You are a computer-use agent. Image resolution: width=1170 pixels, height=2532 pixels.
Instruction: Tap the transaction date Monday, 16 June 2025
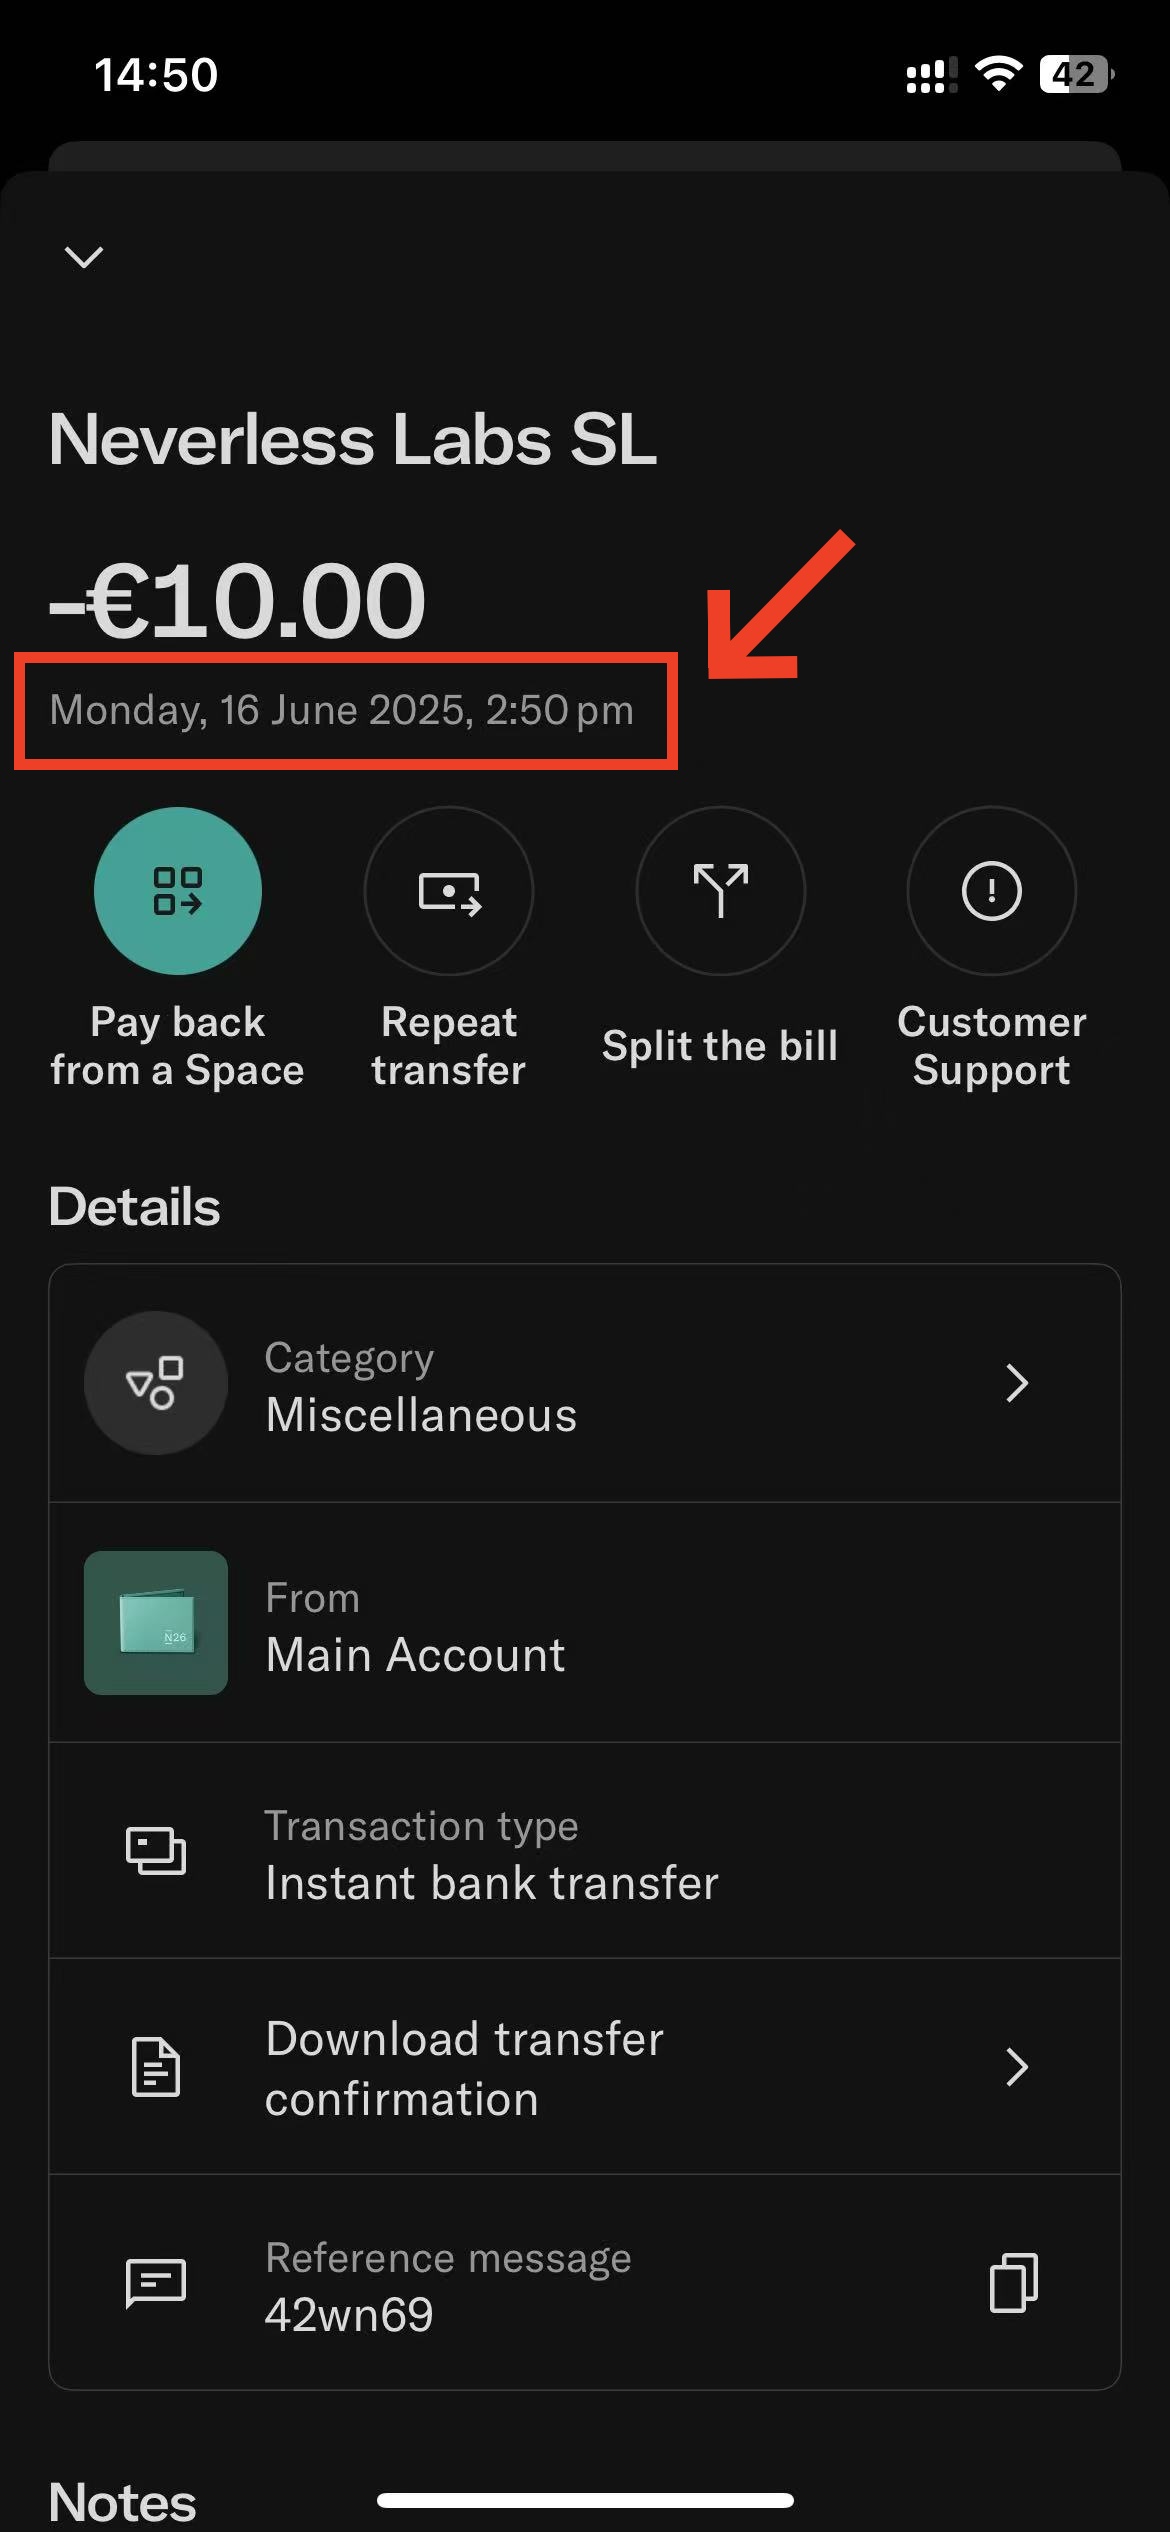point(341,710)
